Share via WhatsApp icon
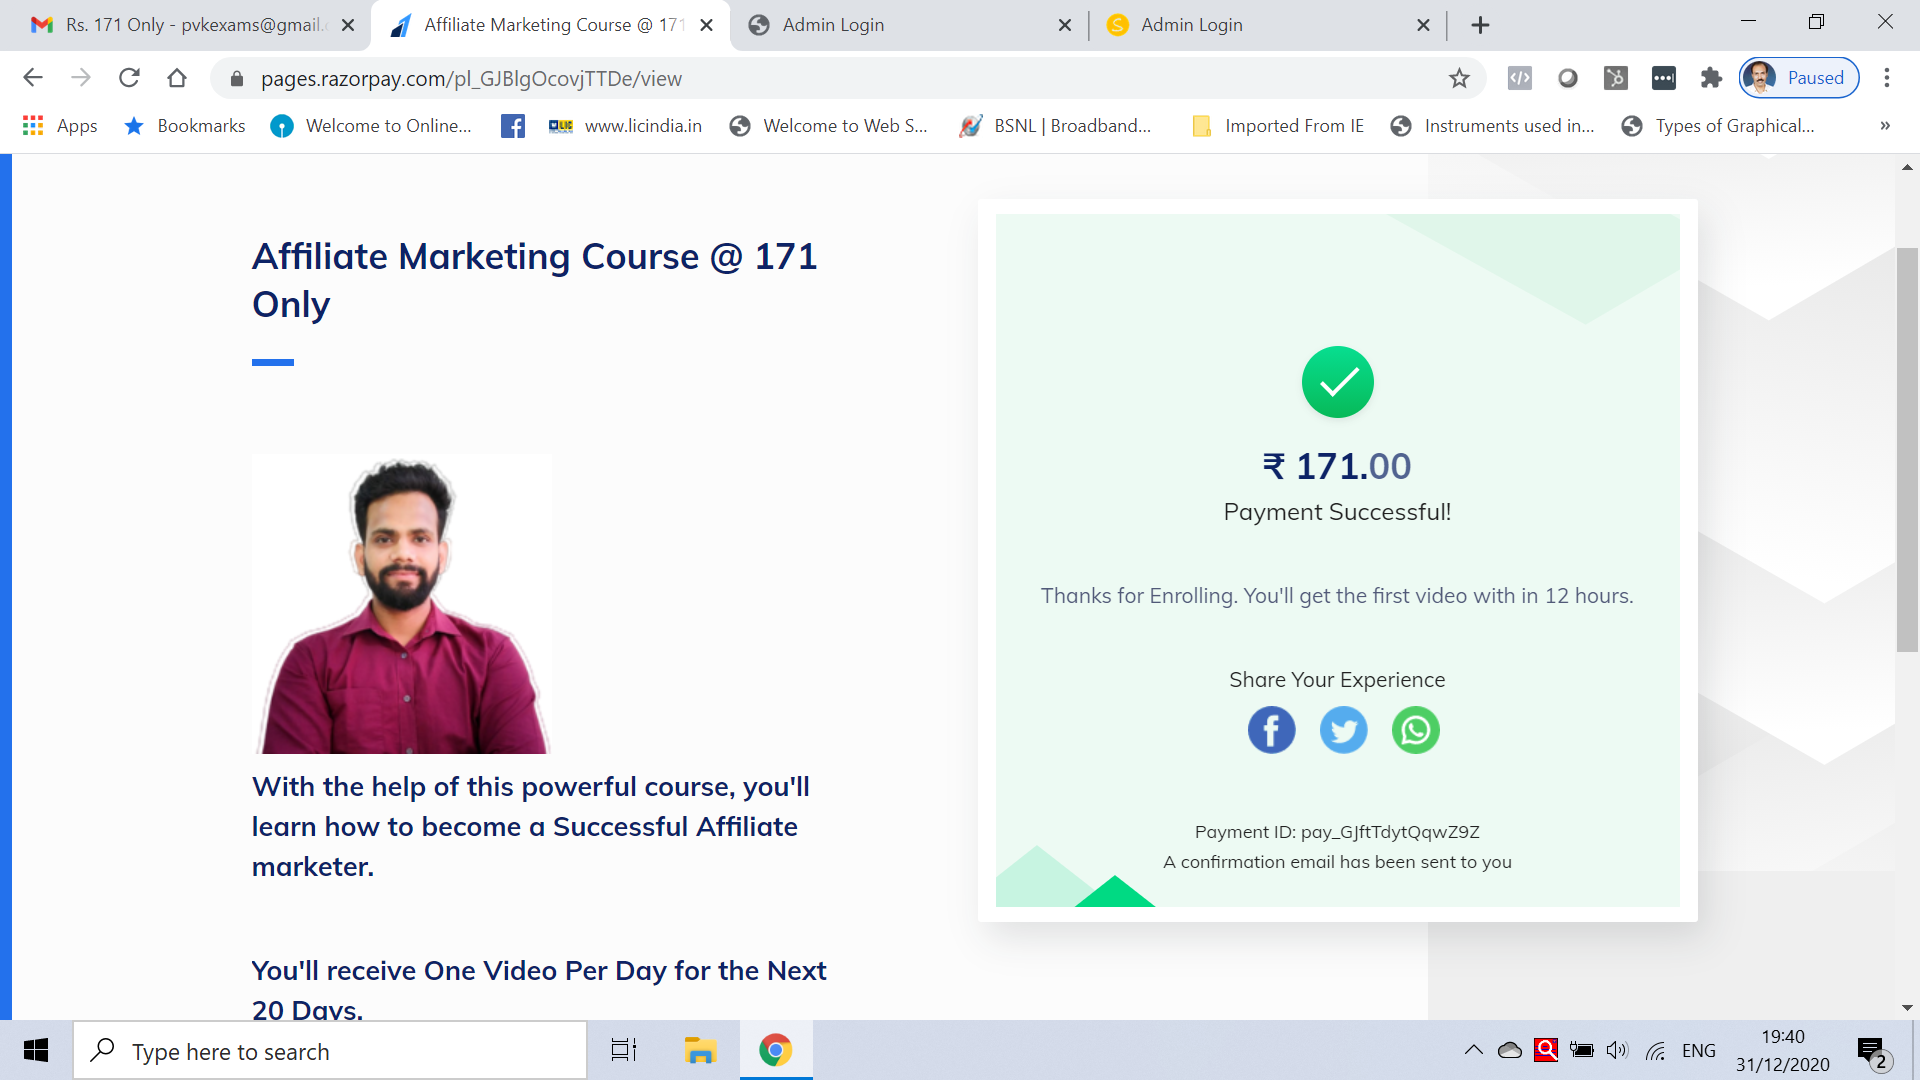The height and width of the screenshot is (1080, 1920). (x=1415, y=730)
